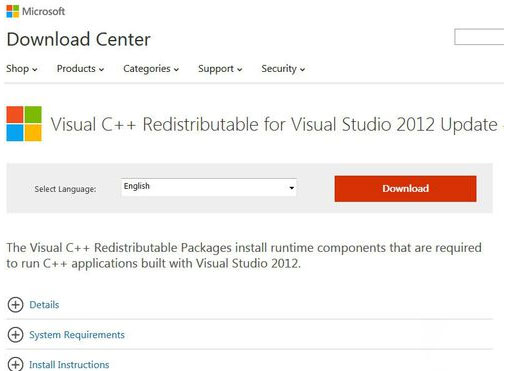505x371 pixels.
Task: Expand the Install Instructions plus icon
Action: click(15, 364)
